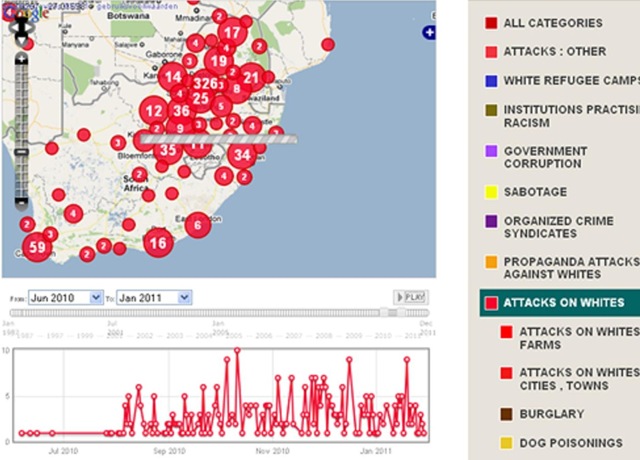This screenshot has height=460, width=640.
Task: Click the map pan control arrows
Action: [22, 29]
